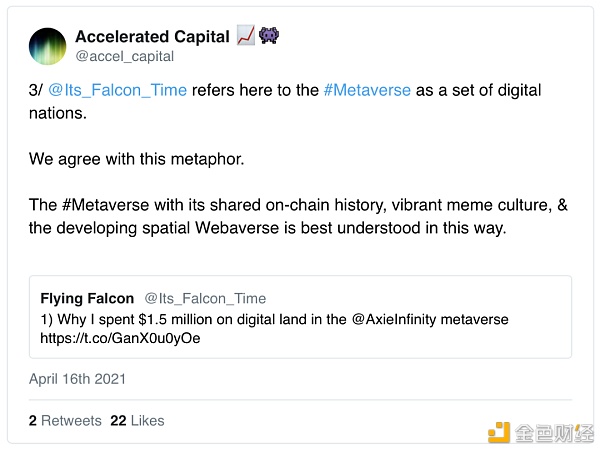Open the blue @Its_Falcon_Time mention
This screenshot has height=449, width=600.
(x=118, y=90)
